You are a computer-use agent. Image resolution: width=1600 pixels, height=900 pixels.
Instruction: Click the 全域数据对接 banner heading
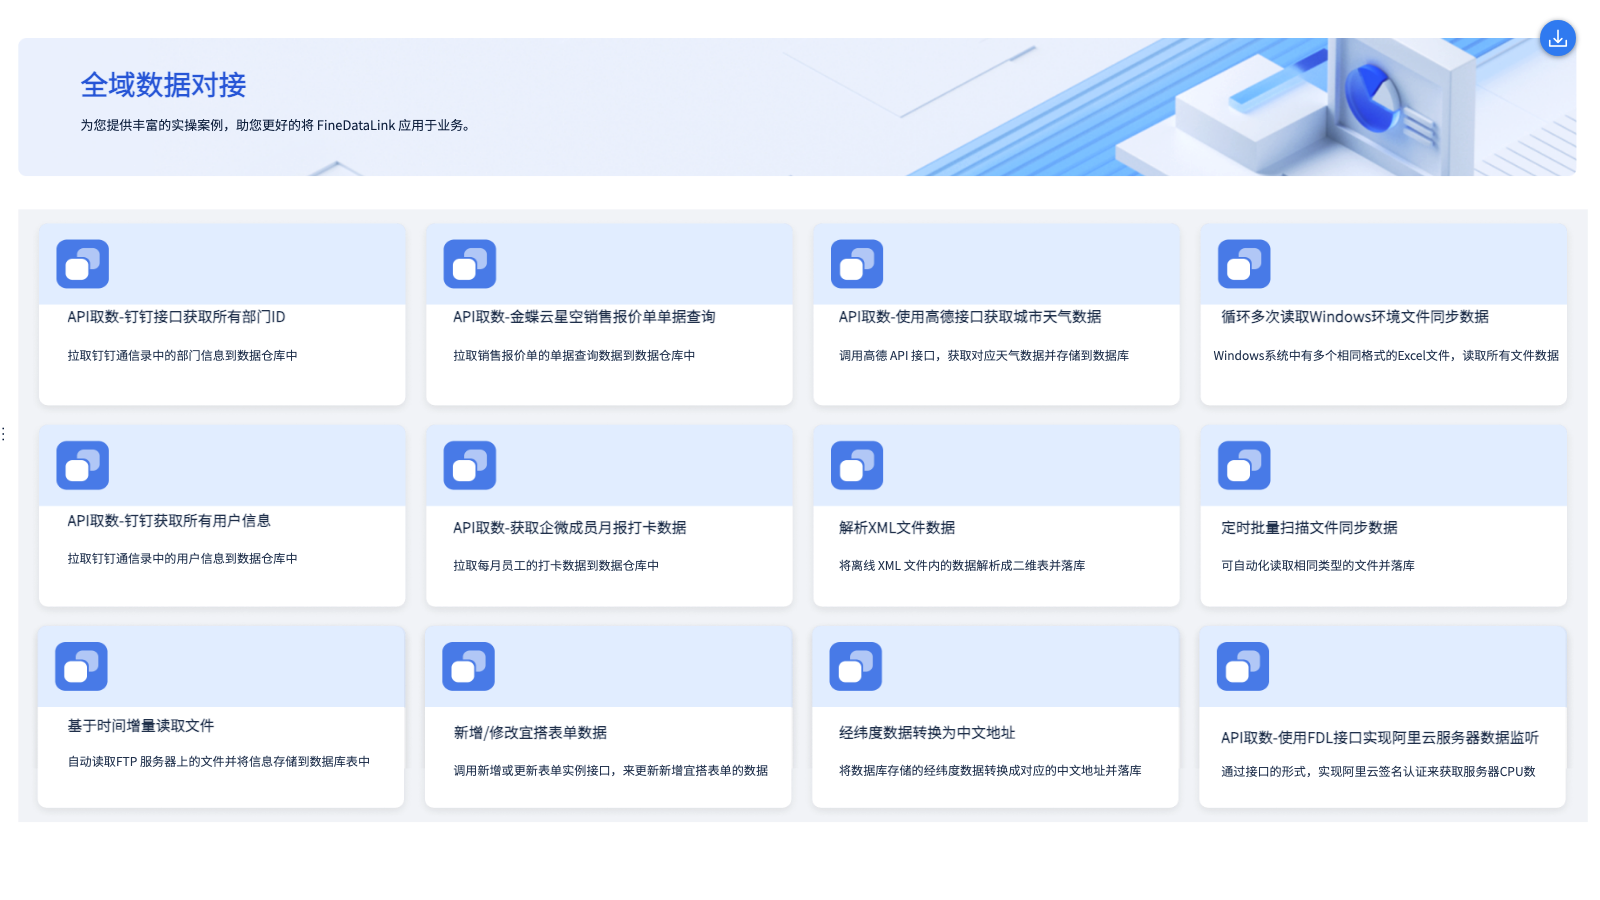[x=164, y=85]
